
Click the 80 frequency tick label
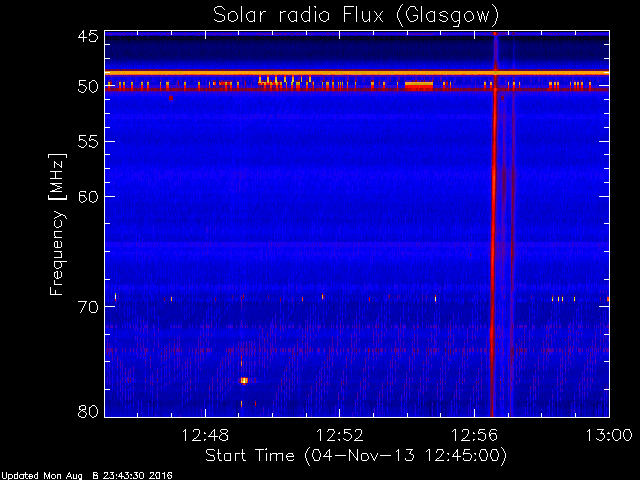(88, 411)
